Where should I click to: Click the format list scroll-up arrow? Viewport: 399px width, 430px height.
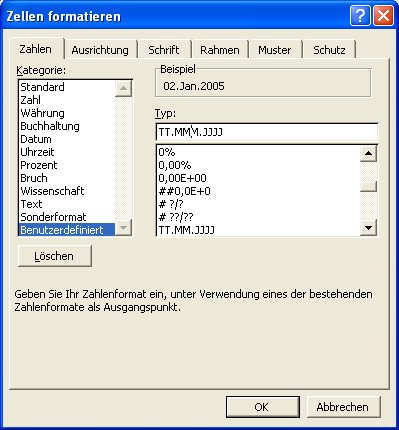369,153
